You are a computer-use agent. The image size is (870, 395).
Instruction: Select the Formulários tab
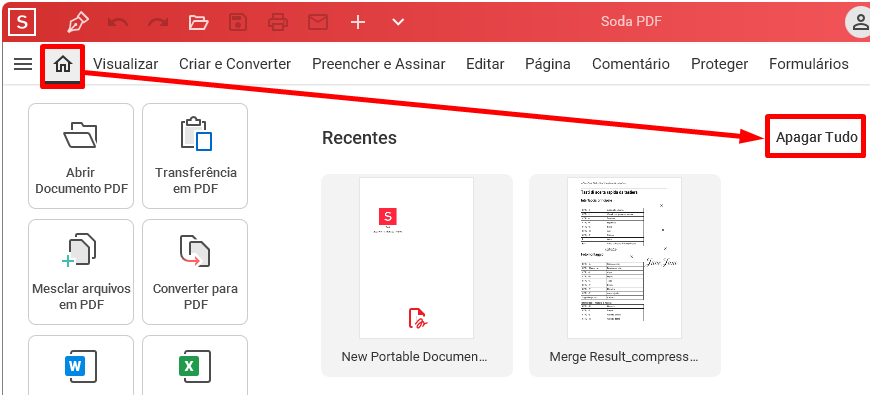click(808, 64)
